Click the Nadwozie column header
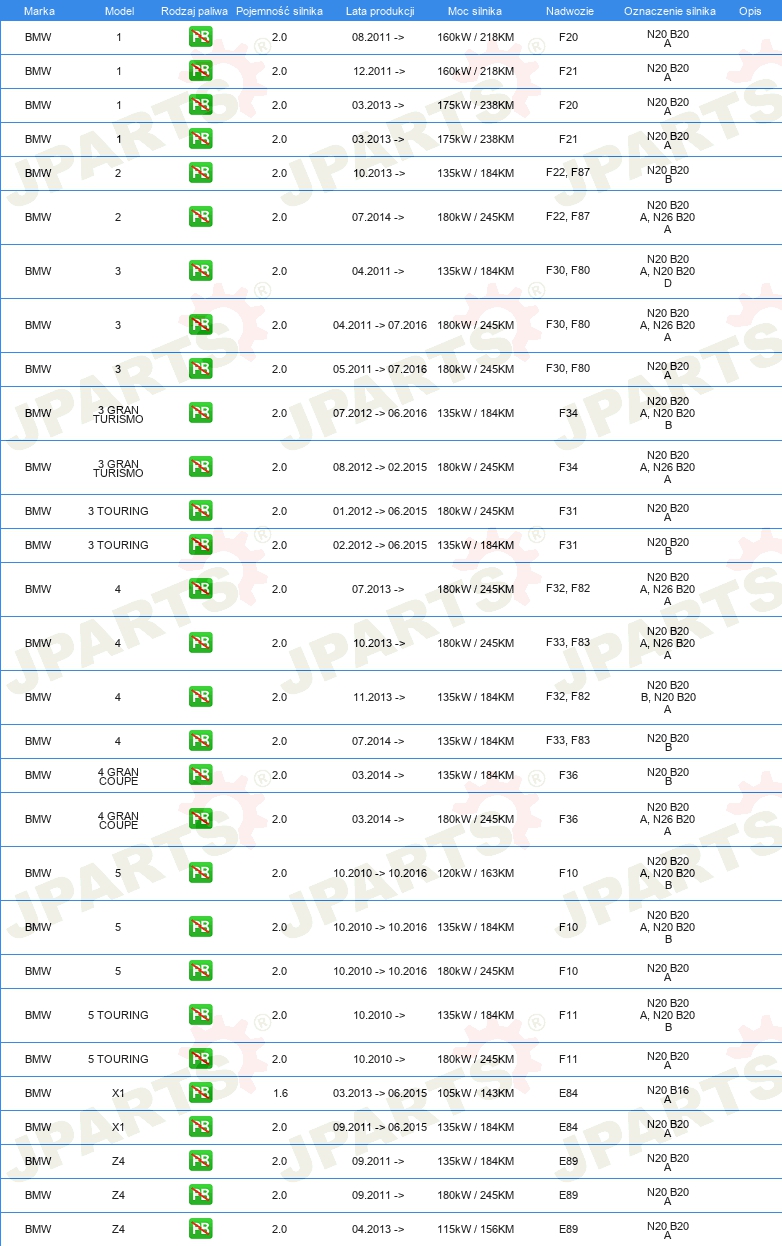Screen dimensions: 782x1246 tap(568, 11)
